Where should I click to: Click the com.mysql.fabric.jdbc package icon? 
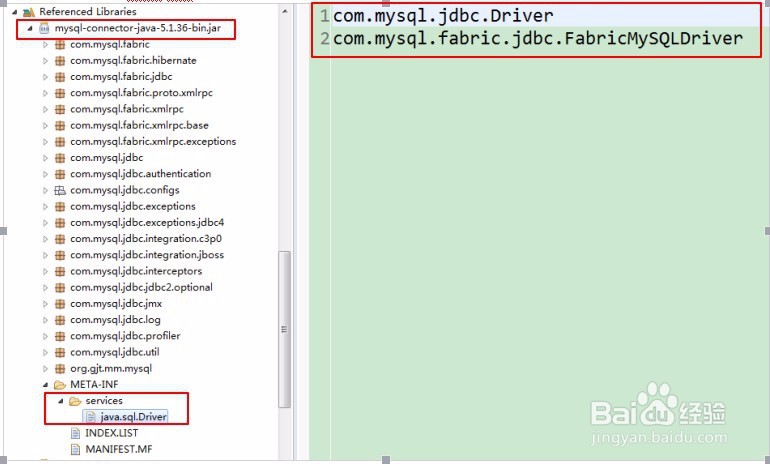60,77
